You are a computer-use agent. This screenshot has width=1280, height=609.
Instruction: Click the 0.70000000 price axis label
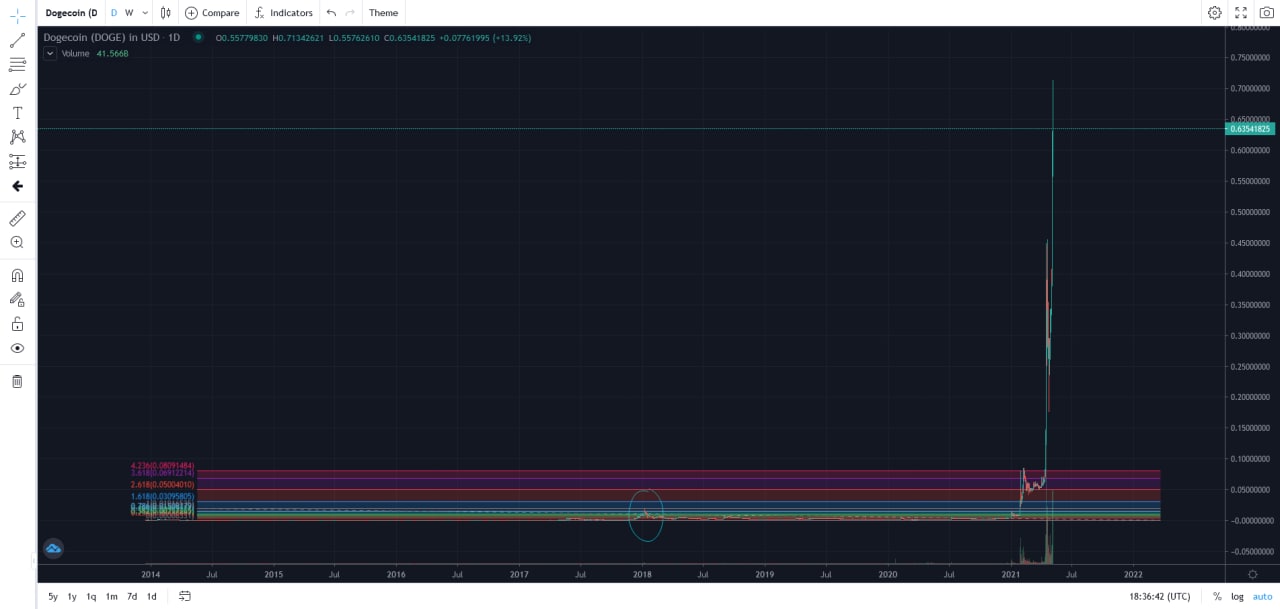click(1250, 89)
